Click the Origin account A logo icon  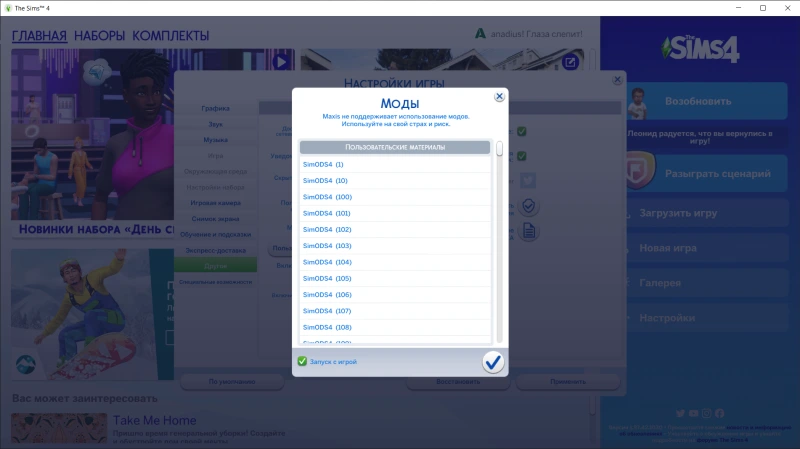[480, 34]
